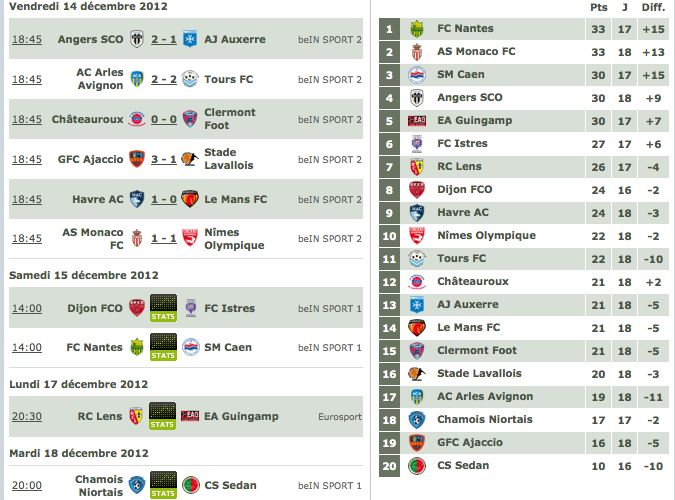The height and width of the screenshot is (500, 675).
Task: Open Angers SCO 2 - 1 score link
Action: [164, 39]
